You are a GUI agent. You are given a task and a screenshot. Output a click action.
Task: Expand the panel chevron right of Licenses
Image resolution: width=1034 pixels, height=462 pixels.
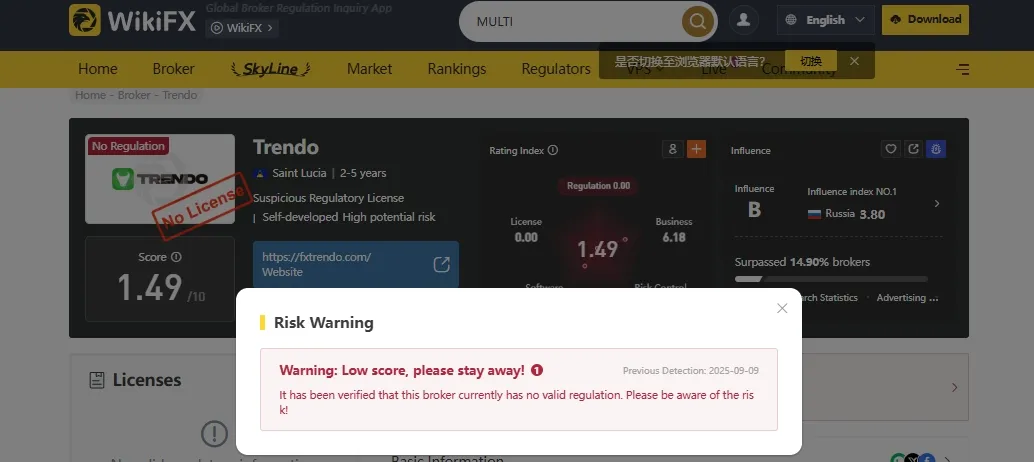pyautogui.click(x=954, y=388)
